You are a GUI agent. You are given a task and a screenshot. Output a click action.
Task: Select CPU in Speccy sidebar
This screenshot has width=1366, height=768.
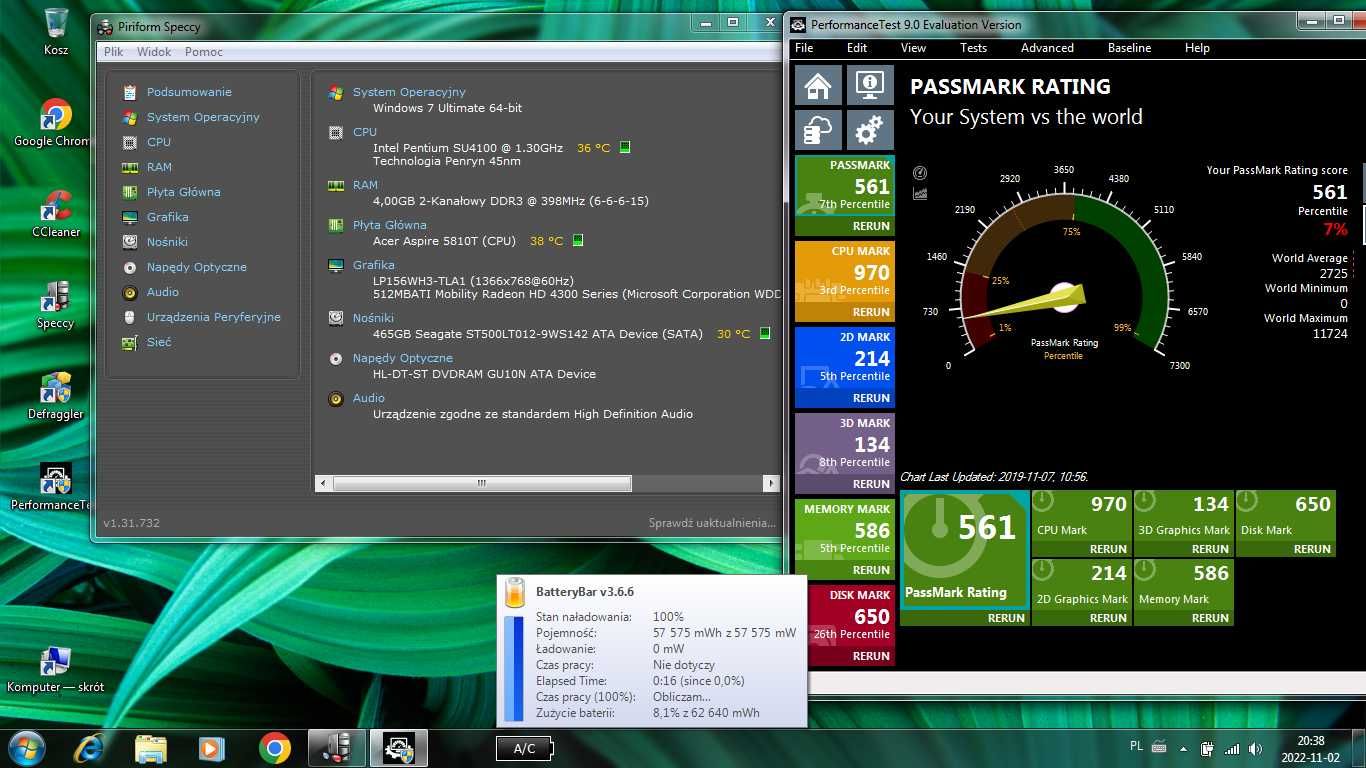(x=159, y=142)
